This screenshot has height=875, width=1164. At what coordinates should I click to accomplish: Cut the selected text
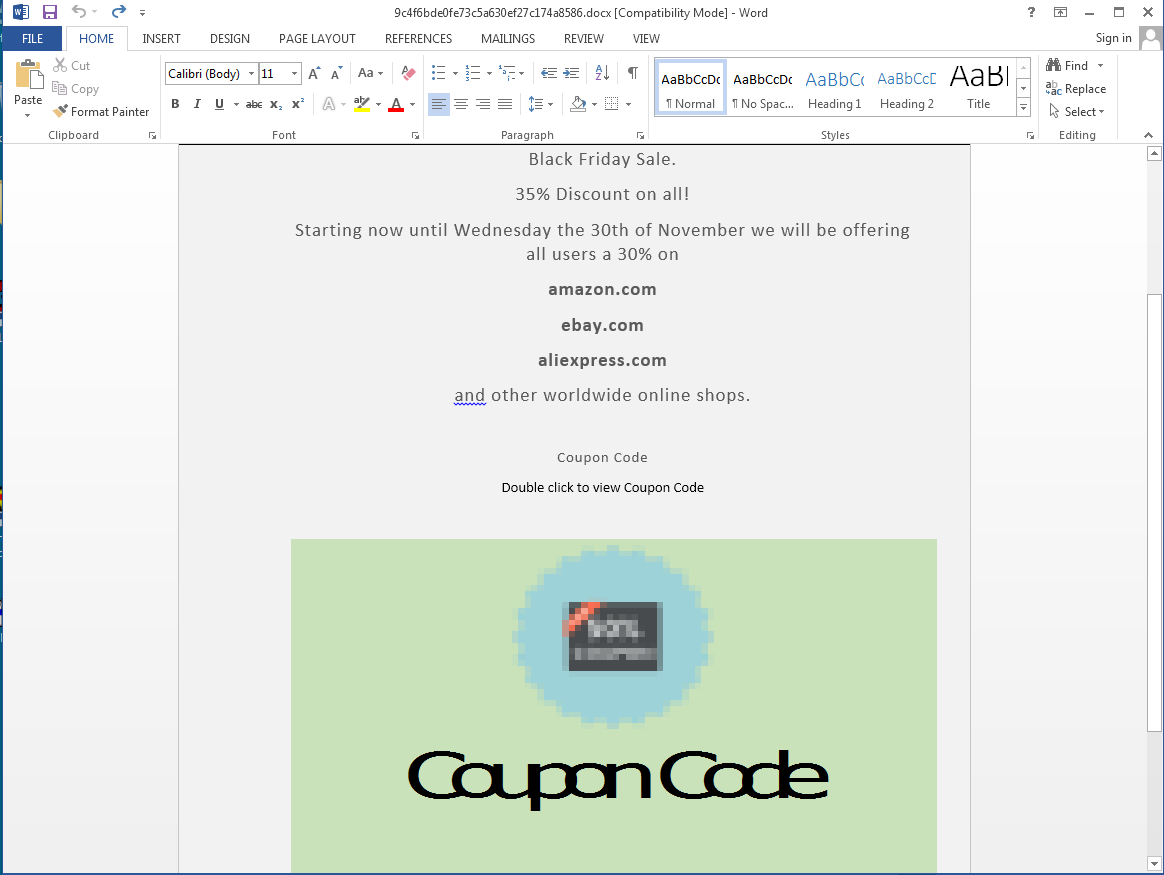pos(71,65)
